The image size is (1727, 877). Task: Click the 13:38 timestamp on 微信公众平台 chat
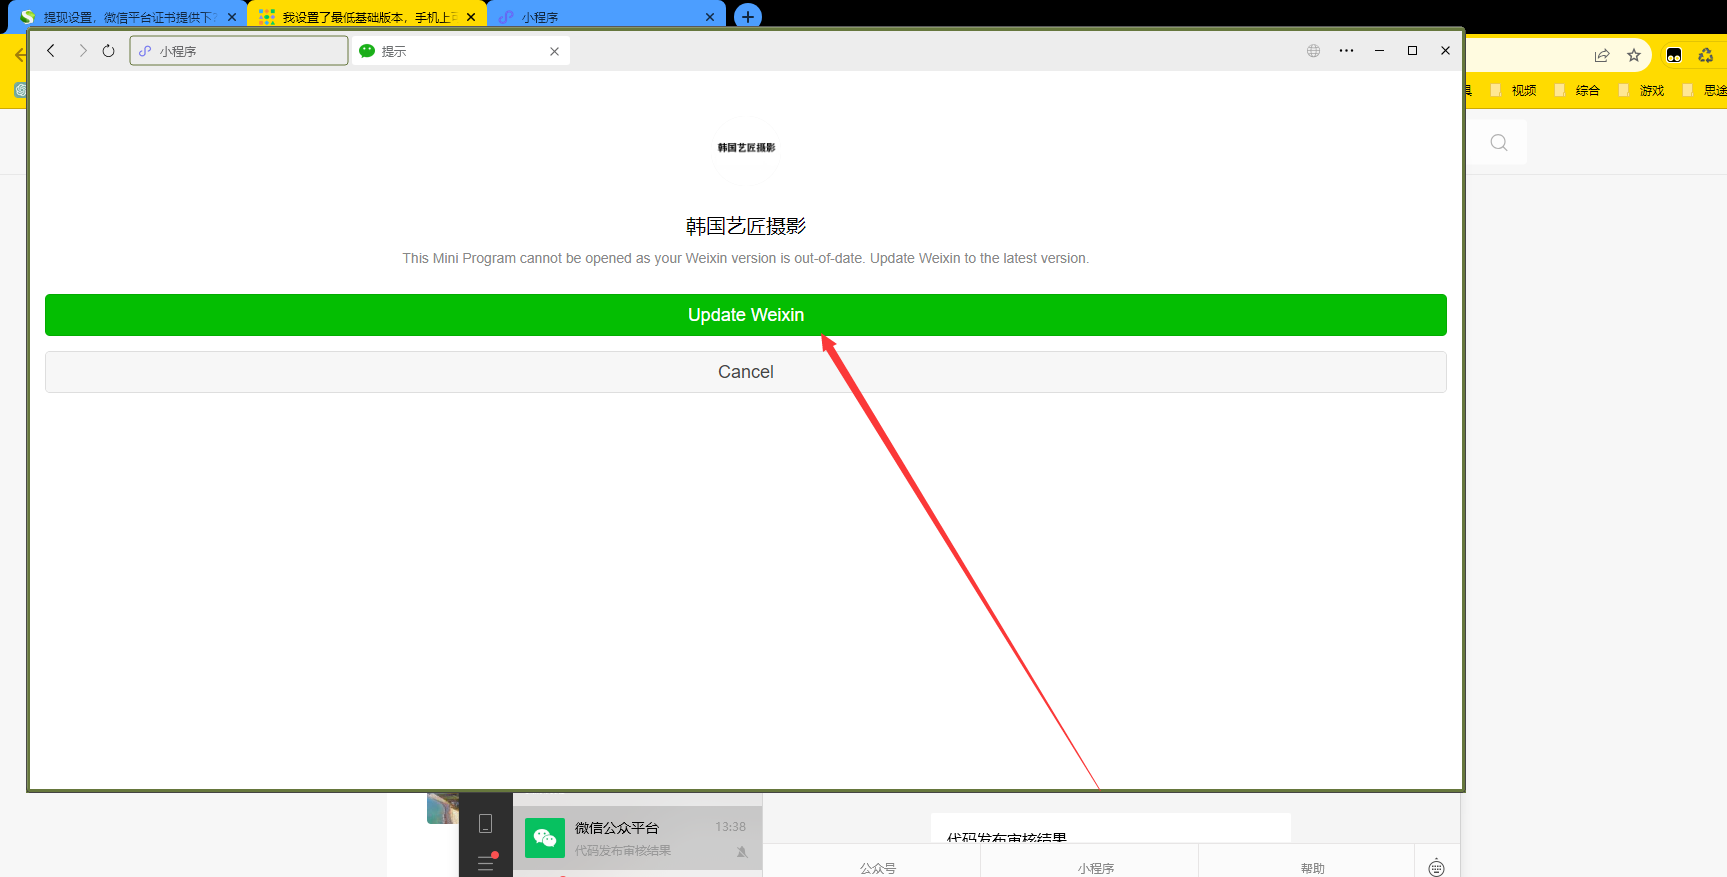730,827
